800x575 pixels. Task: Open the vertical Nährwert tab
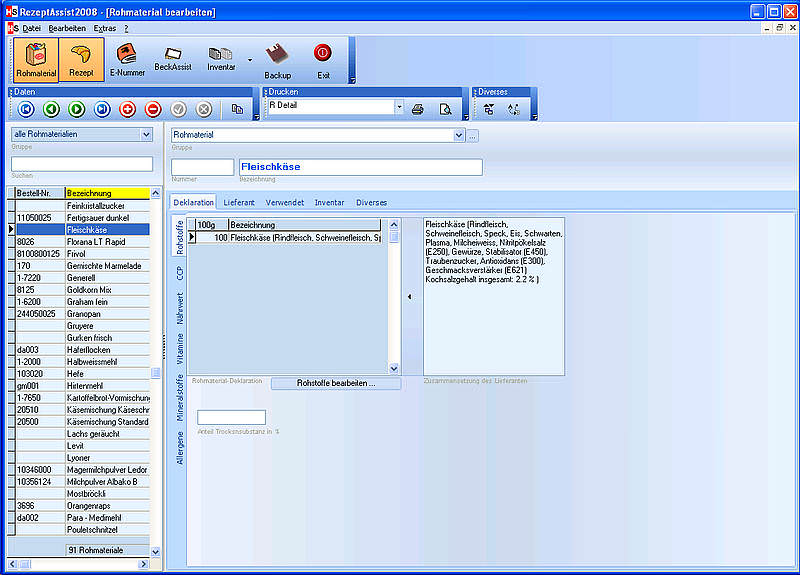180,308
